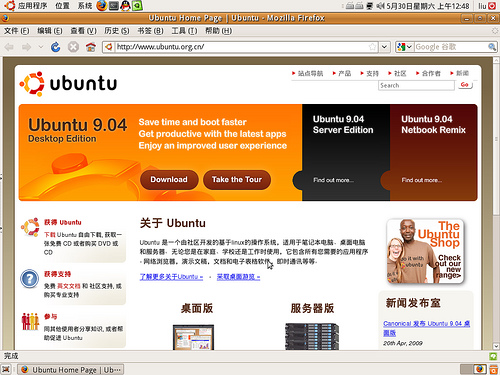Click Find out more under Server Edition
Viewport: 500px width, 375px height.
(333, 180)
